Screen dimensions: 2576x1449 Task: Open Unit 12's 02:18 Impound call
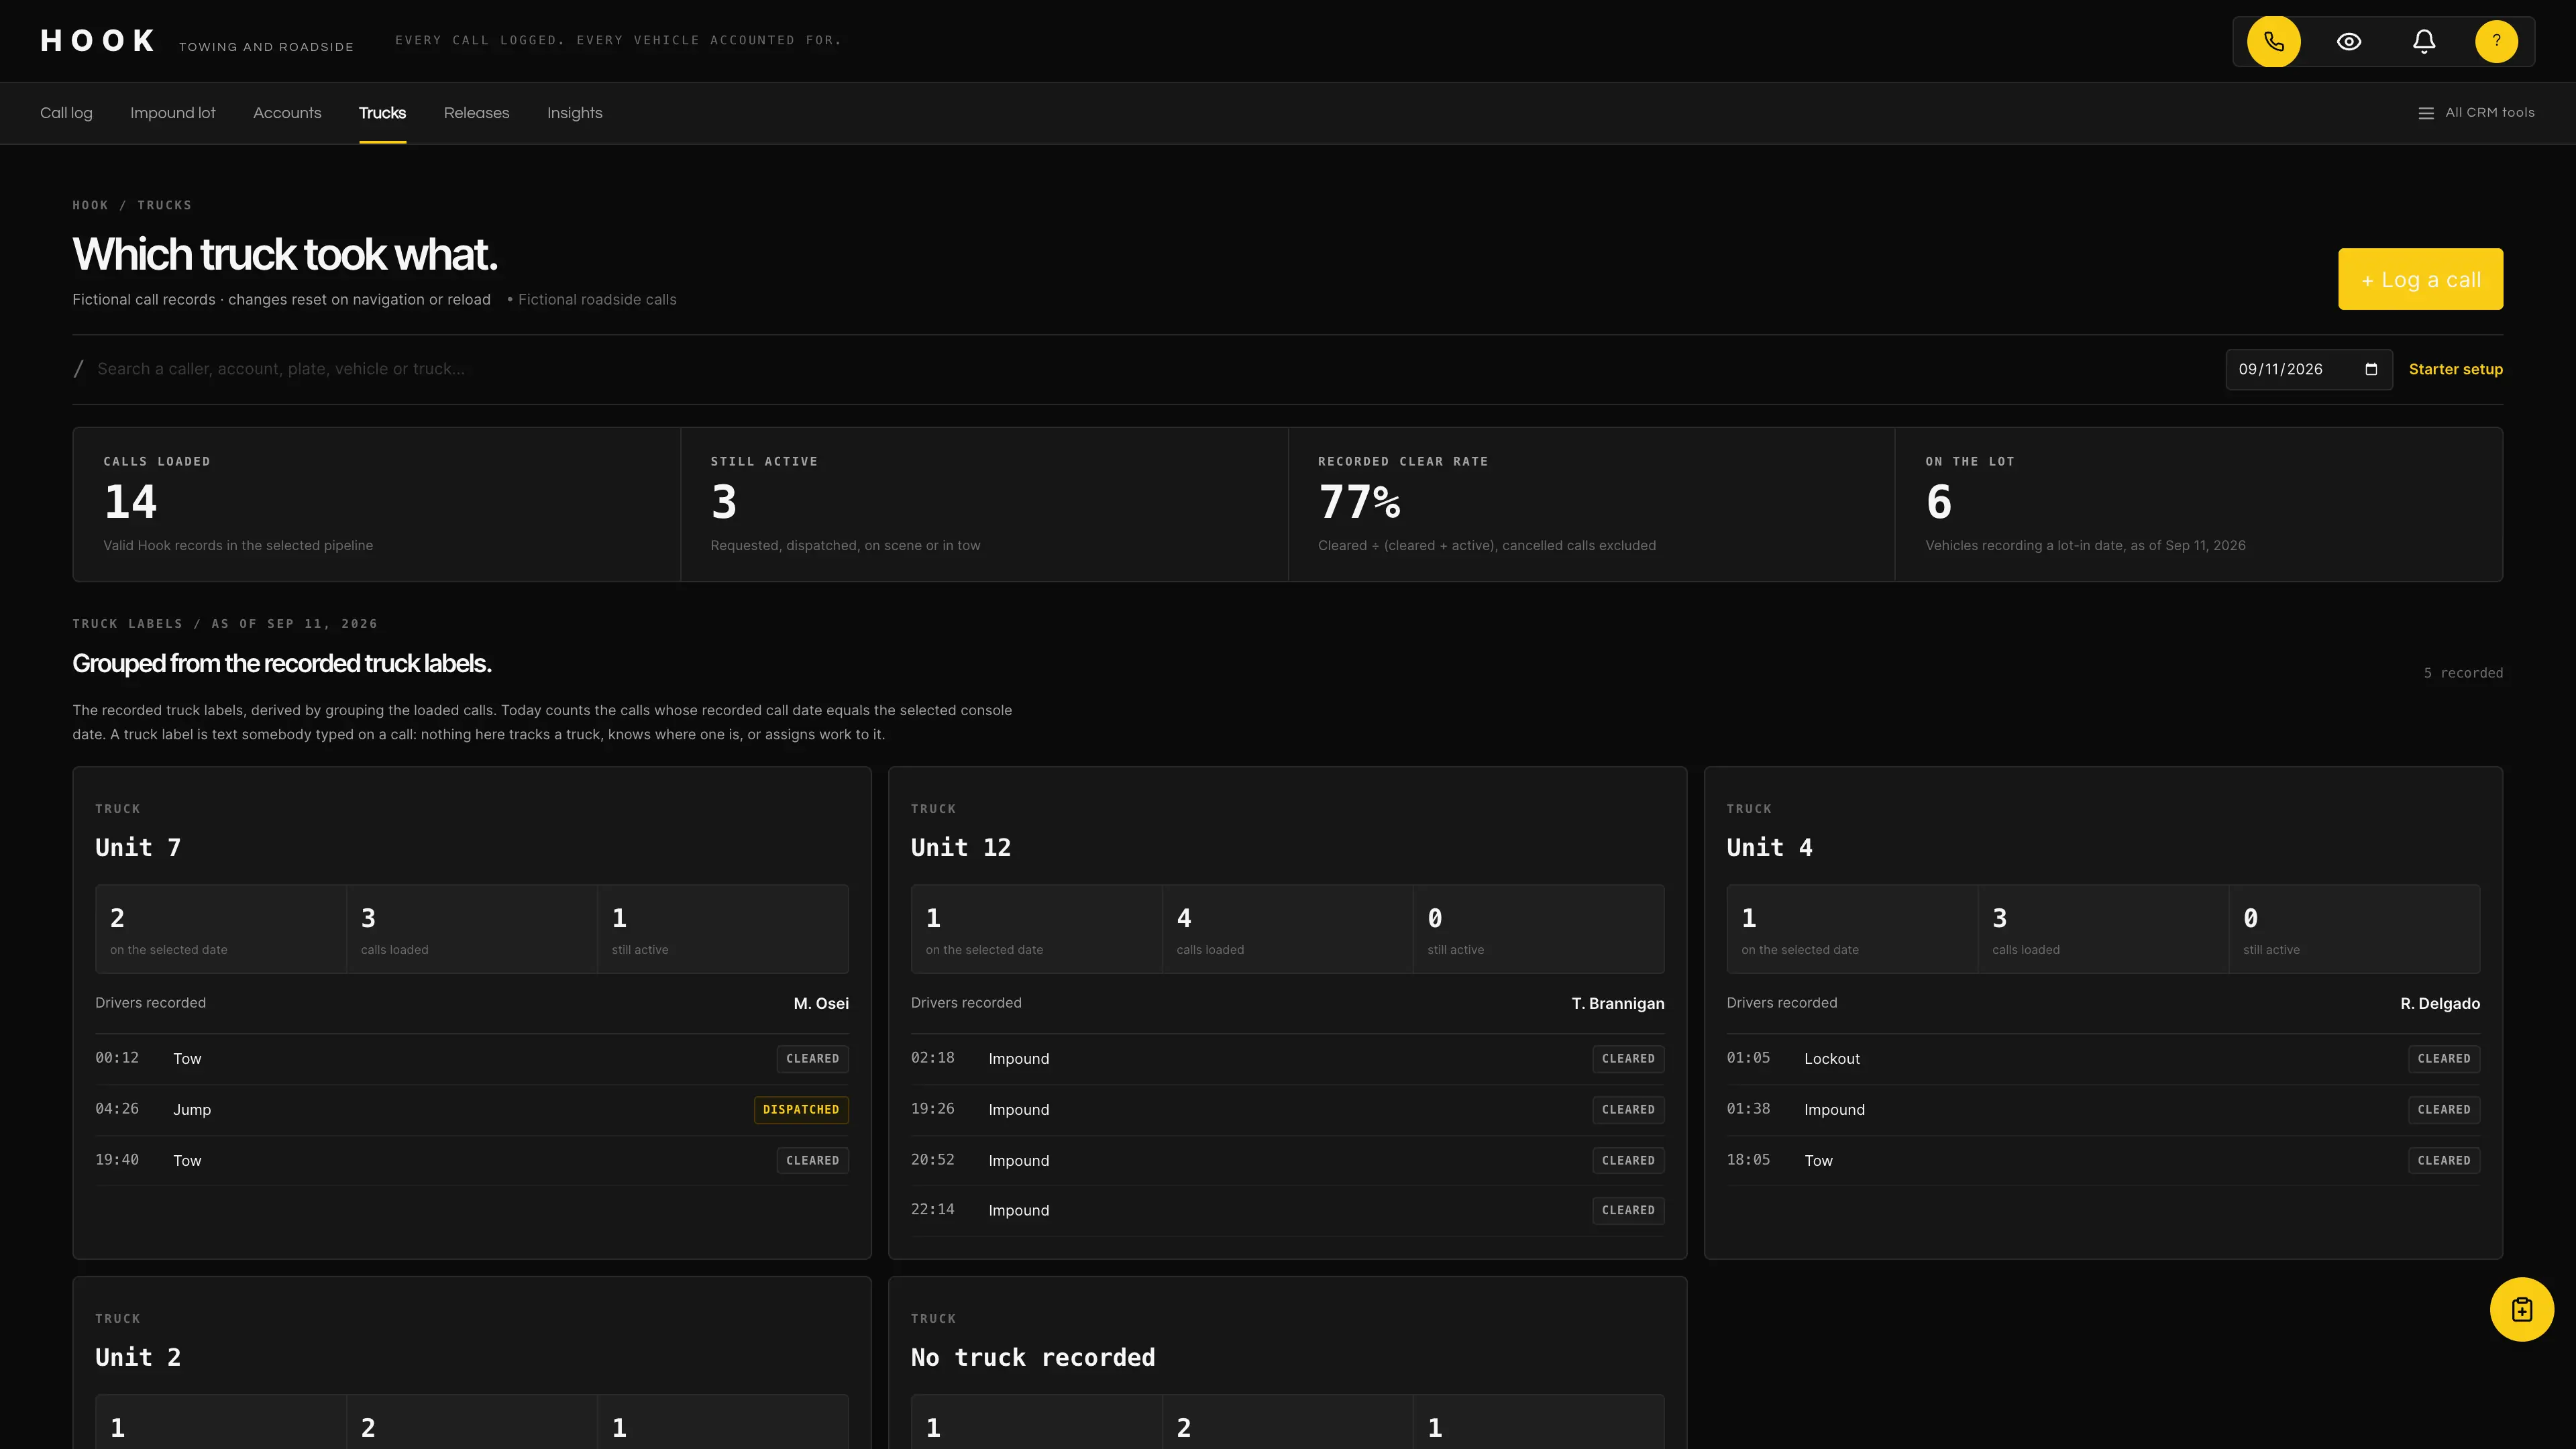1287,1058
